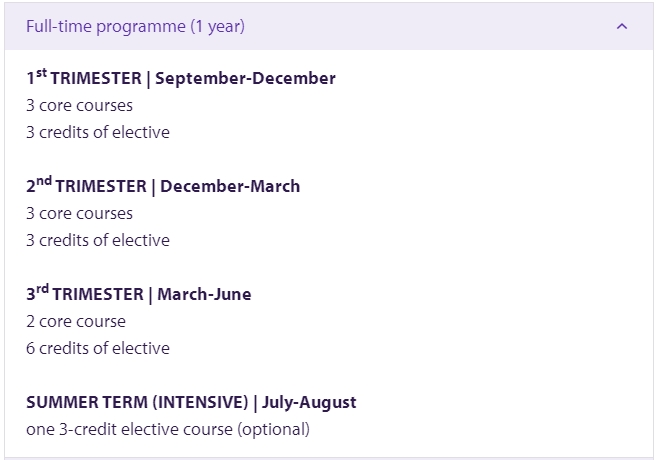Click '3 credits of elective' under 1st trimester
The height and width of the screenshot is (460, 659).
pos(98,132)
